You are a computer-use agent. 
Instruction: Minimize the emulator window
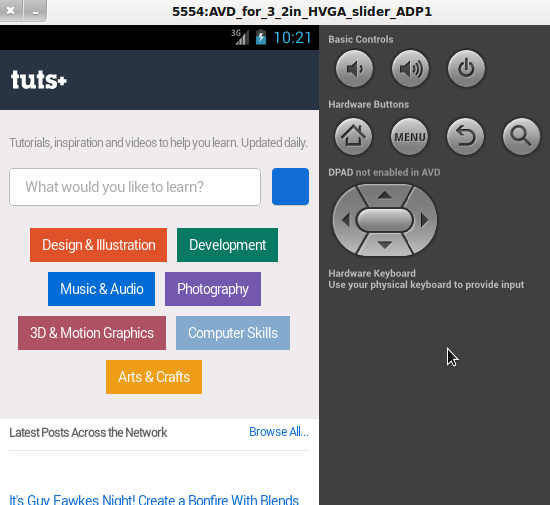click(35, 11)
